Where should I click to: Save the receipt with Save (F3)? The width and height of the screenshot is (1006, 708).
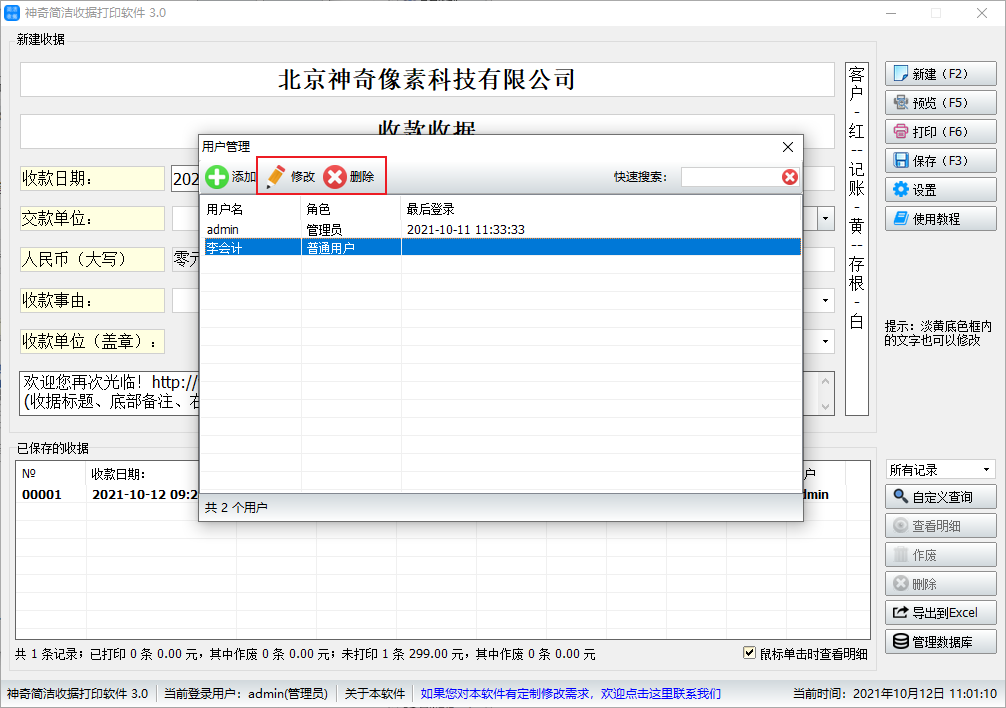pos(940,161)
